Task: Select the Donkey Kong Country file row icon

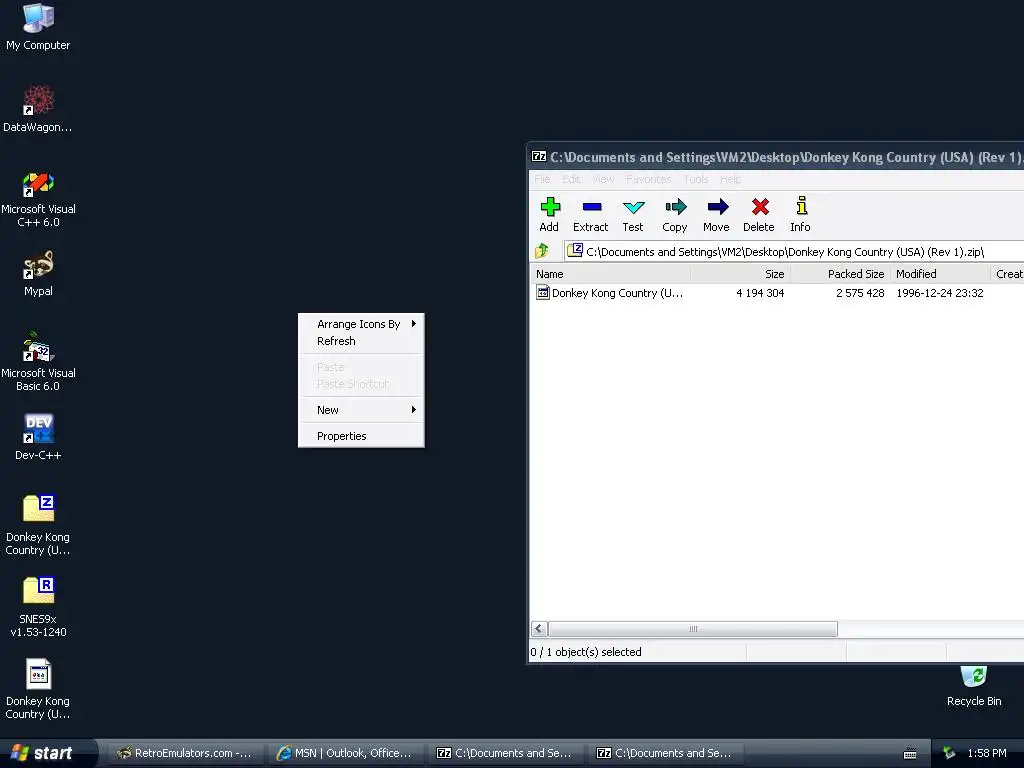Action: click(542, 292)
